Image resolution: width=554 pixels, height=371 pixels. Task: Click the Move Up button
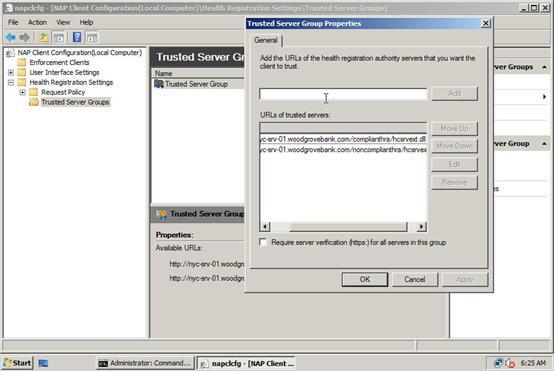[455, 129]
